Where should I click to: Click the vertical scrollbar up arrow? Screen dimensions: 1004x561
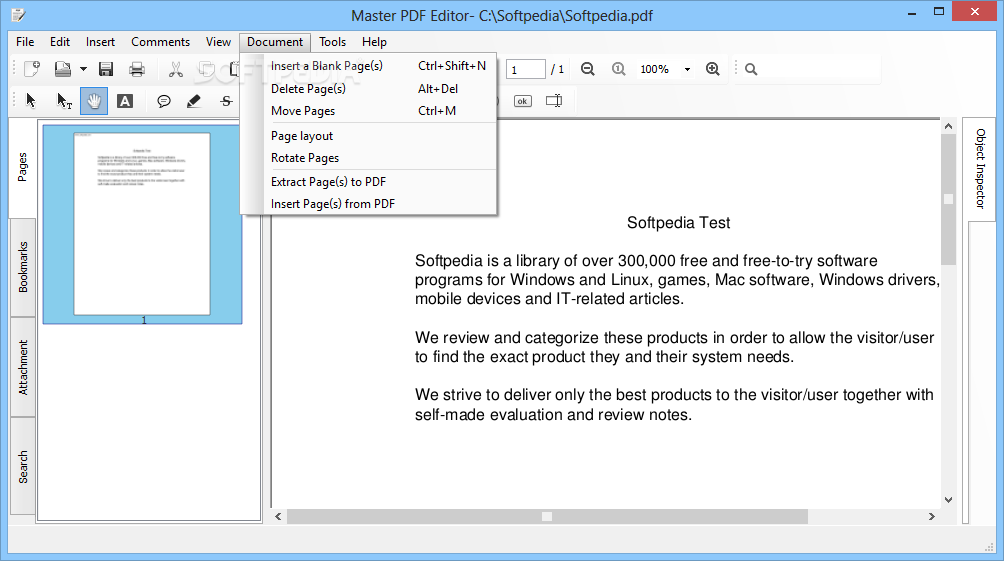pyautogui.click(x=948, y=126)
